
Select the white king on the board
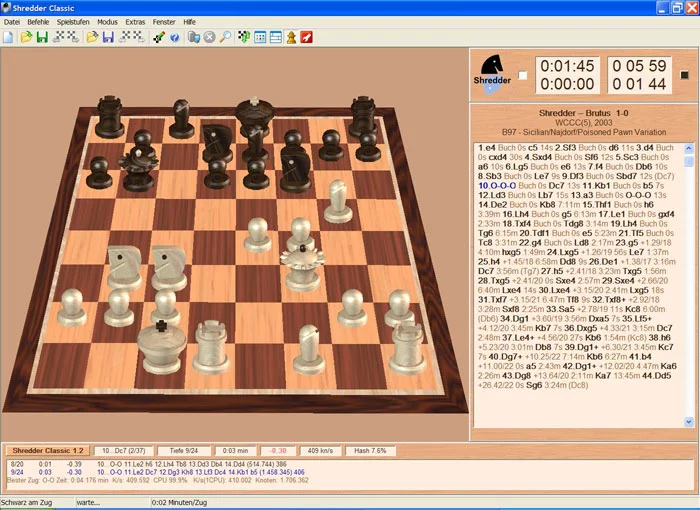click(x=161, y=346)
